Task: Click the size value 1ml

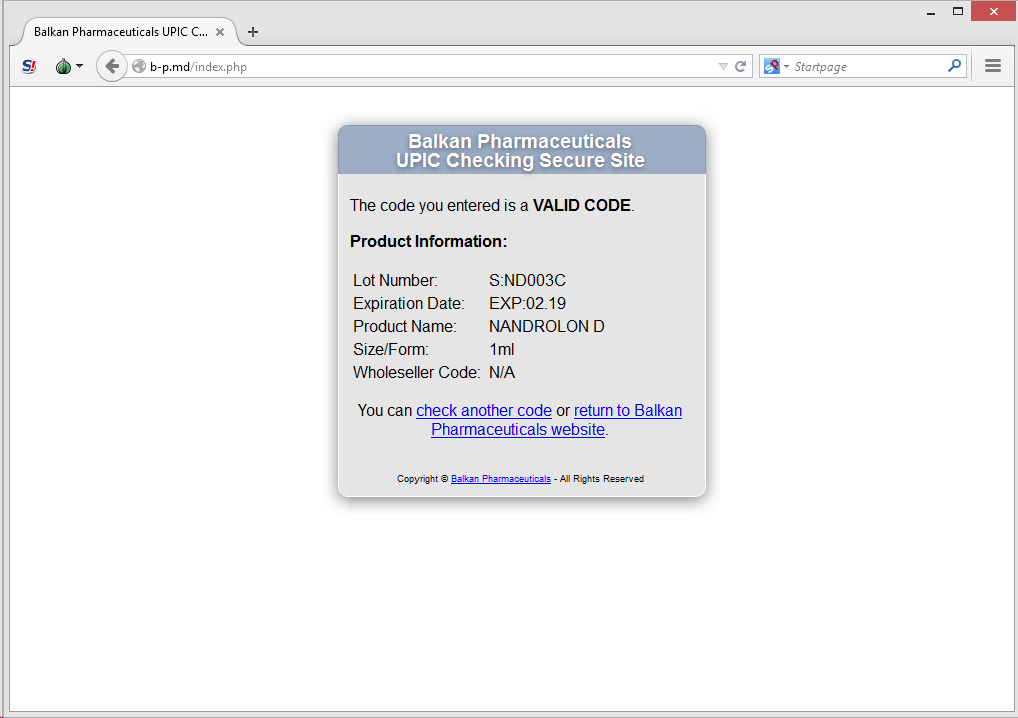Action: click(501, 350)
